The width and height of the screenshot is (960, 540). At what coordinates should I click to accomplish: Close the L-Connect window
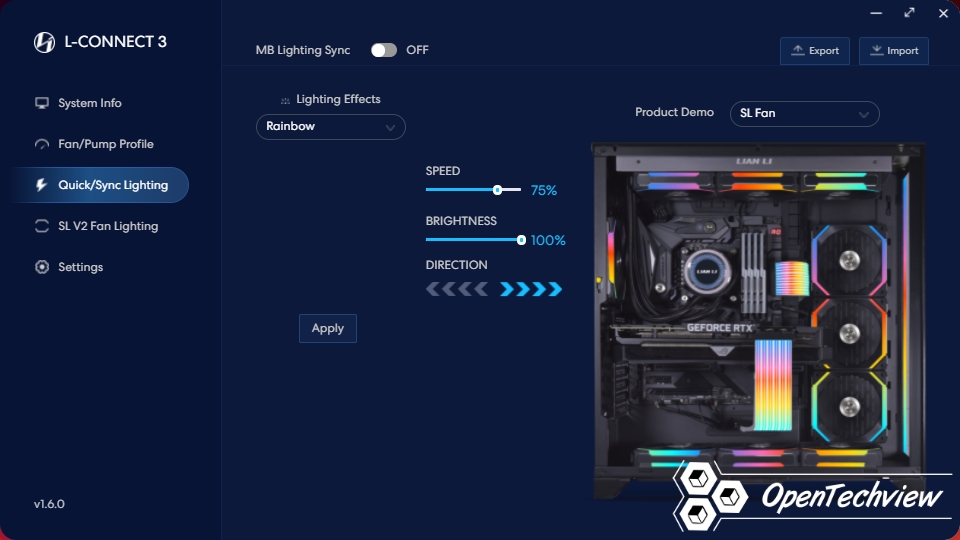(943, 13)
